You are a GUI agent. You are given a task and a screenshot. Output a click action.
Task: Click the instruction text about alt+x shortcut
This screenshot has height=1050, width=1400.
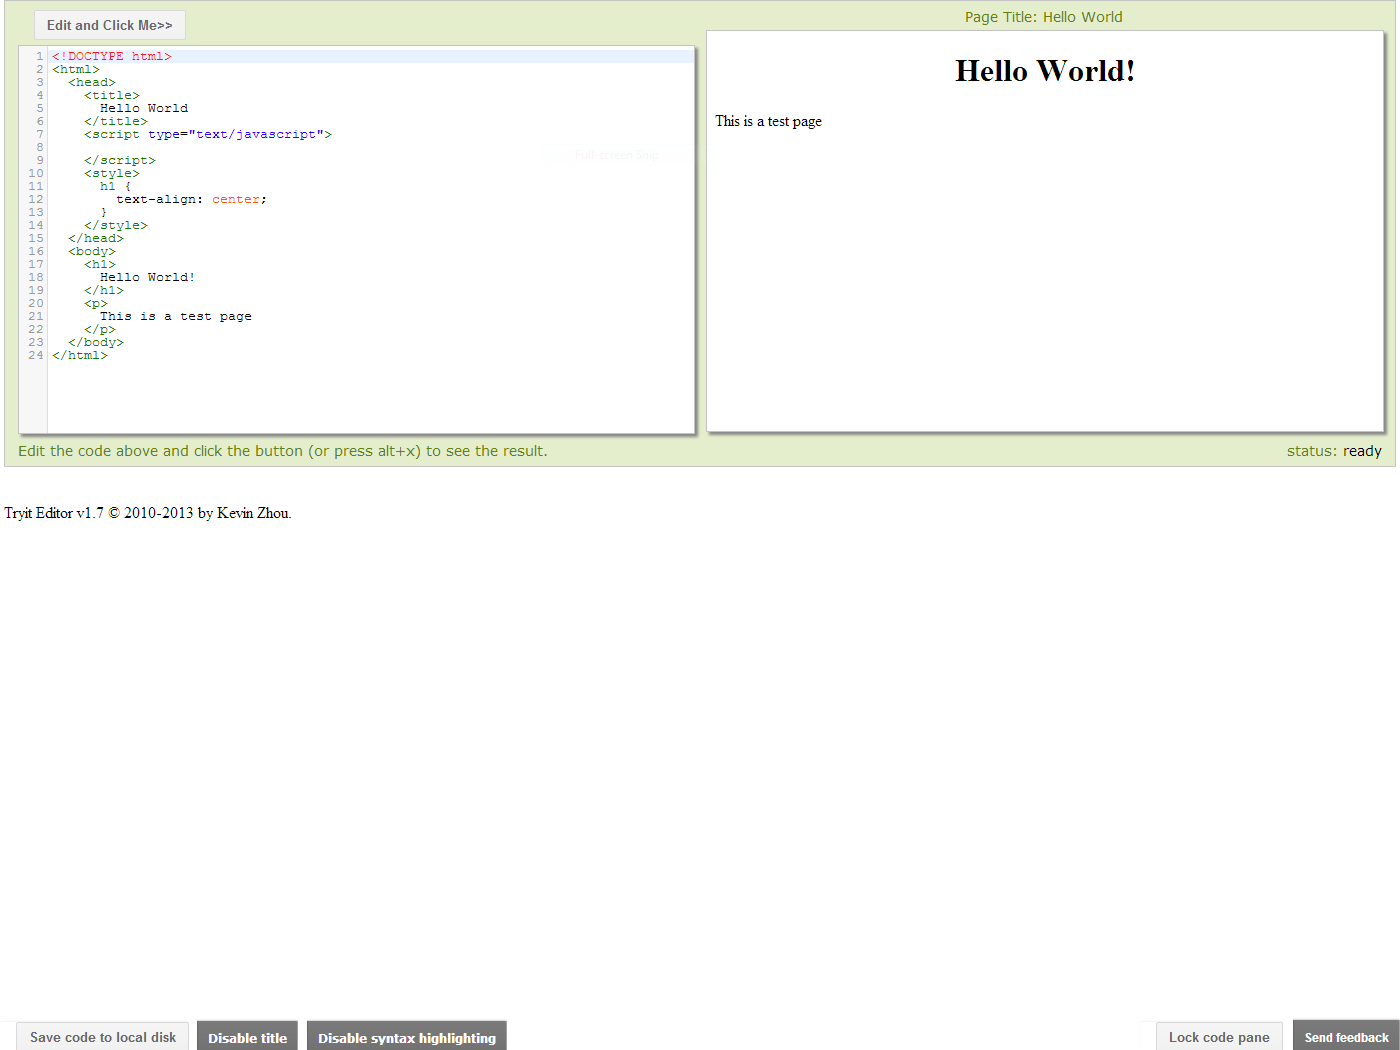point(283,451)
